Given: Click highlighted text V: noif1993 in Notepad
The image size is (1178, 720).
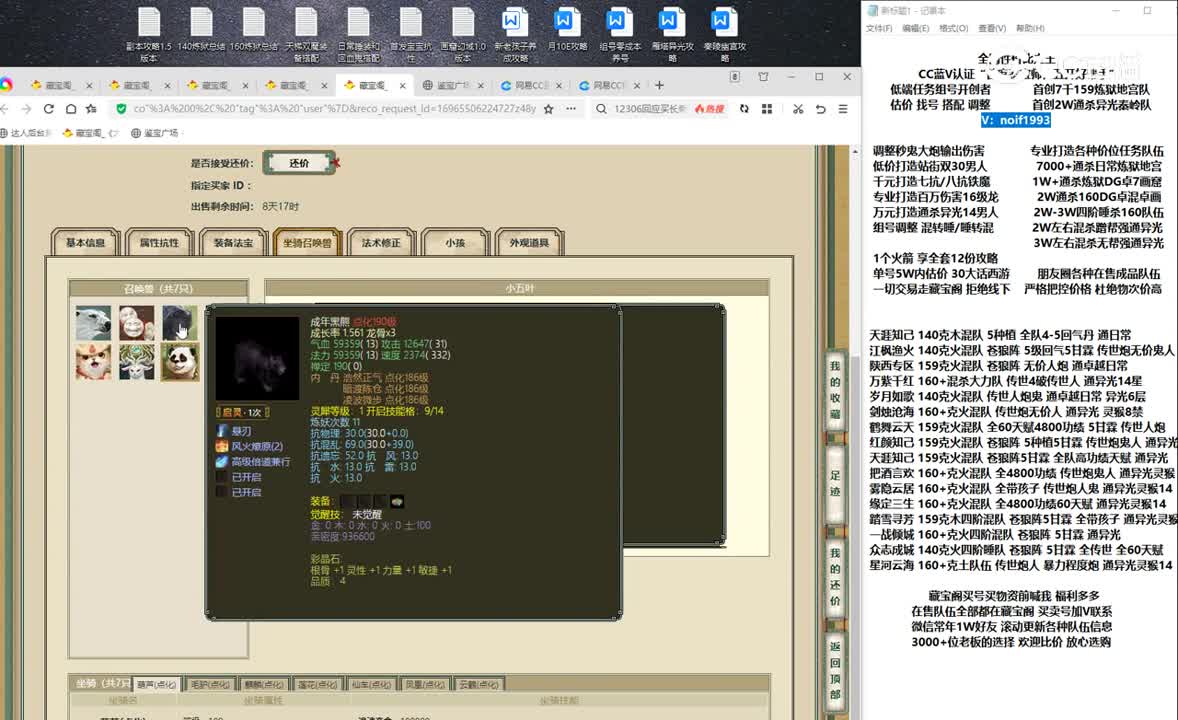Looking at the screenshot, I should point(1016,120).
